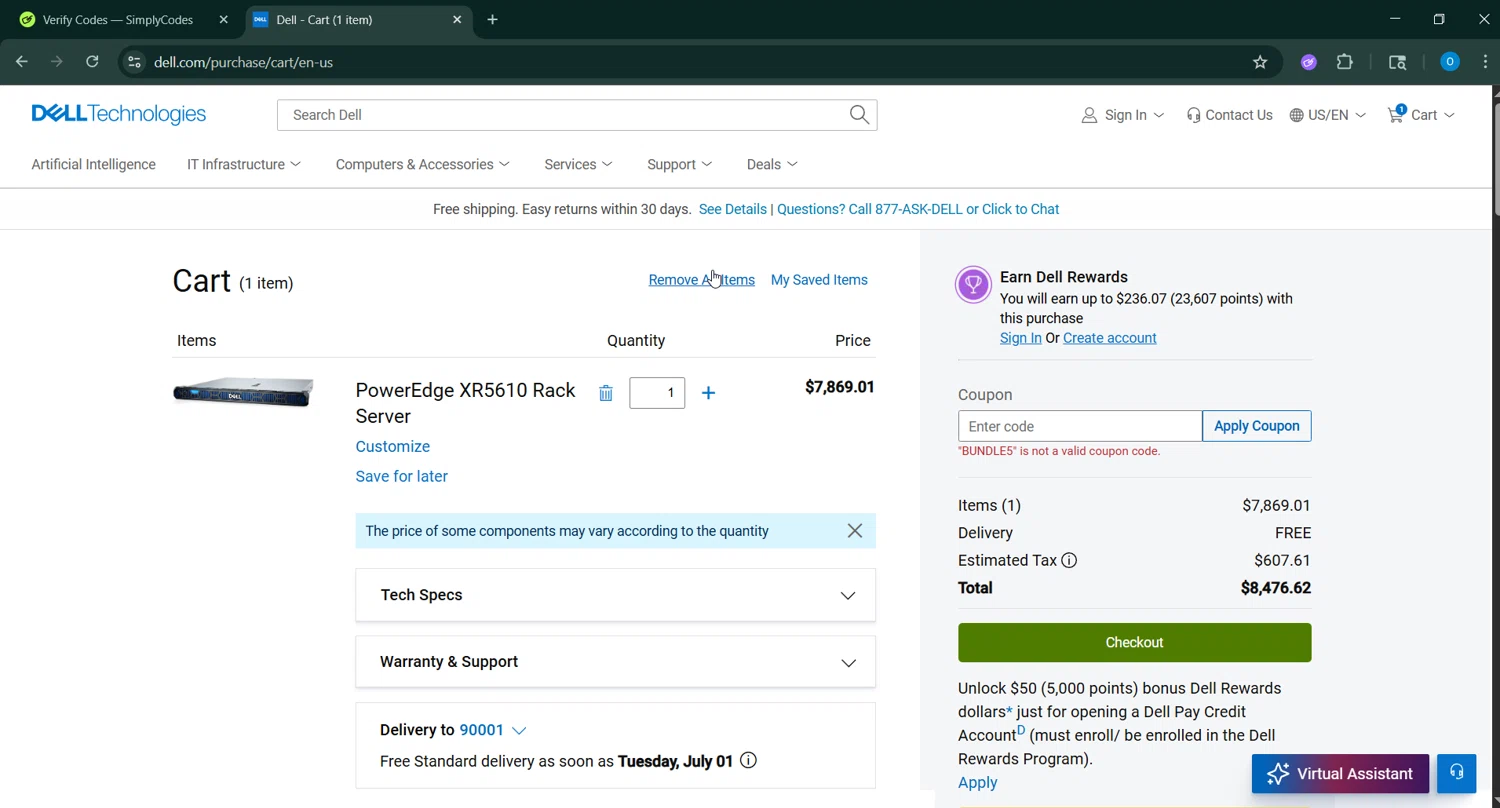The height and width of the screenshot is (808, 1500).
Task: Increase quantity with the plus icon
Action: point(708,393)
